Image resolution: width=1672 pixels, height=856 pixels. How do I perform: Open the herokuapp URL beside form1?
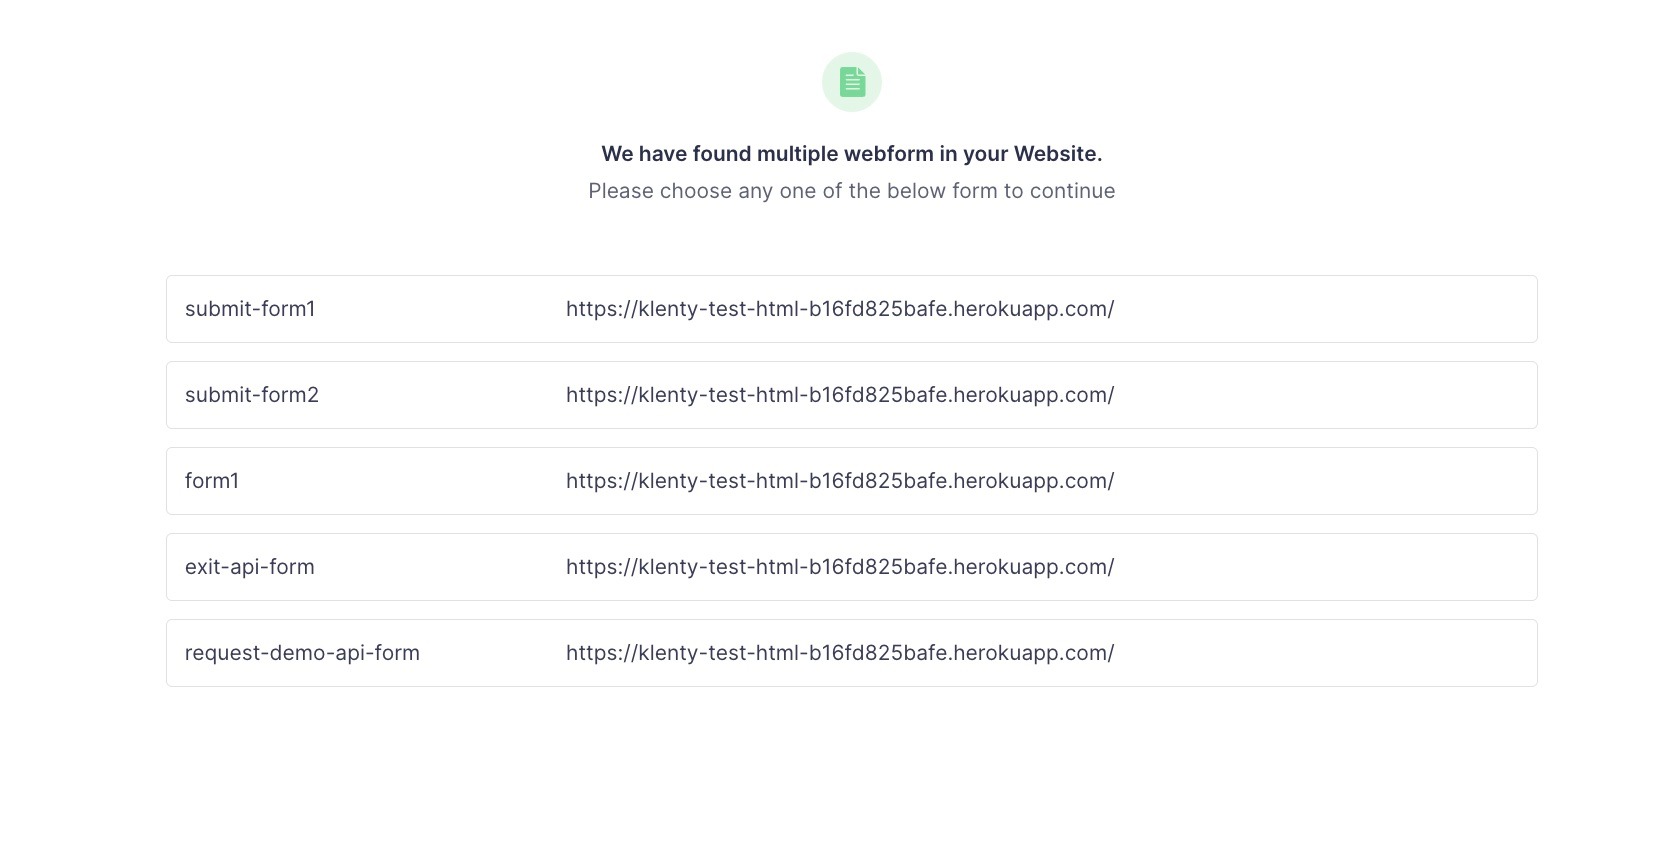tap(840, 481)
